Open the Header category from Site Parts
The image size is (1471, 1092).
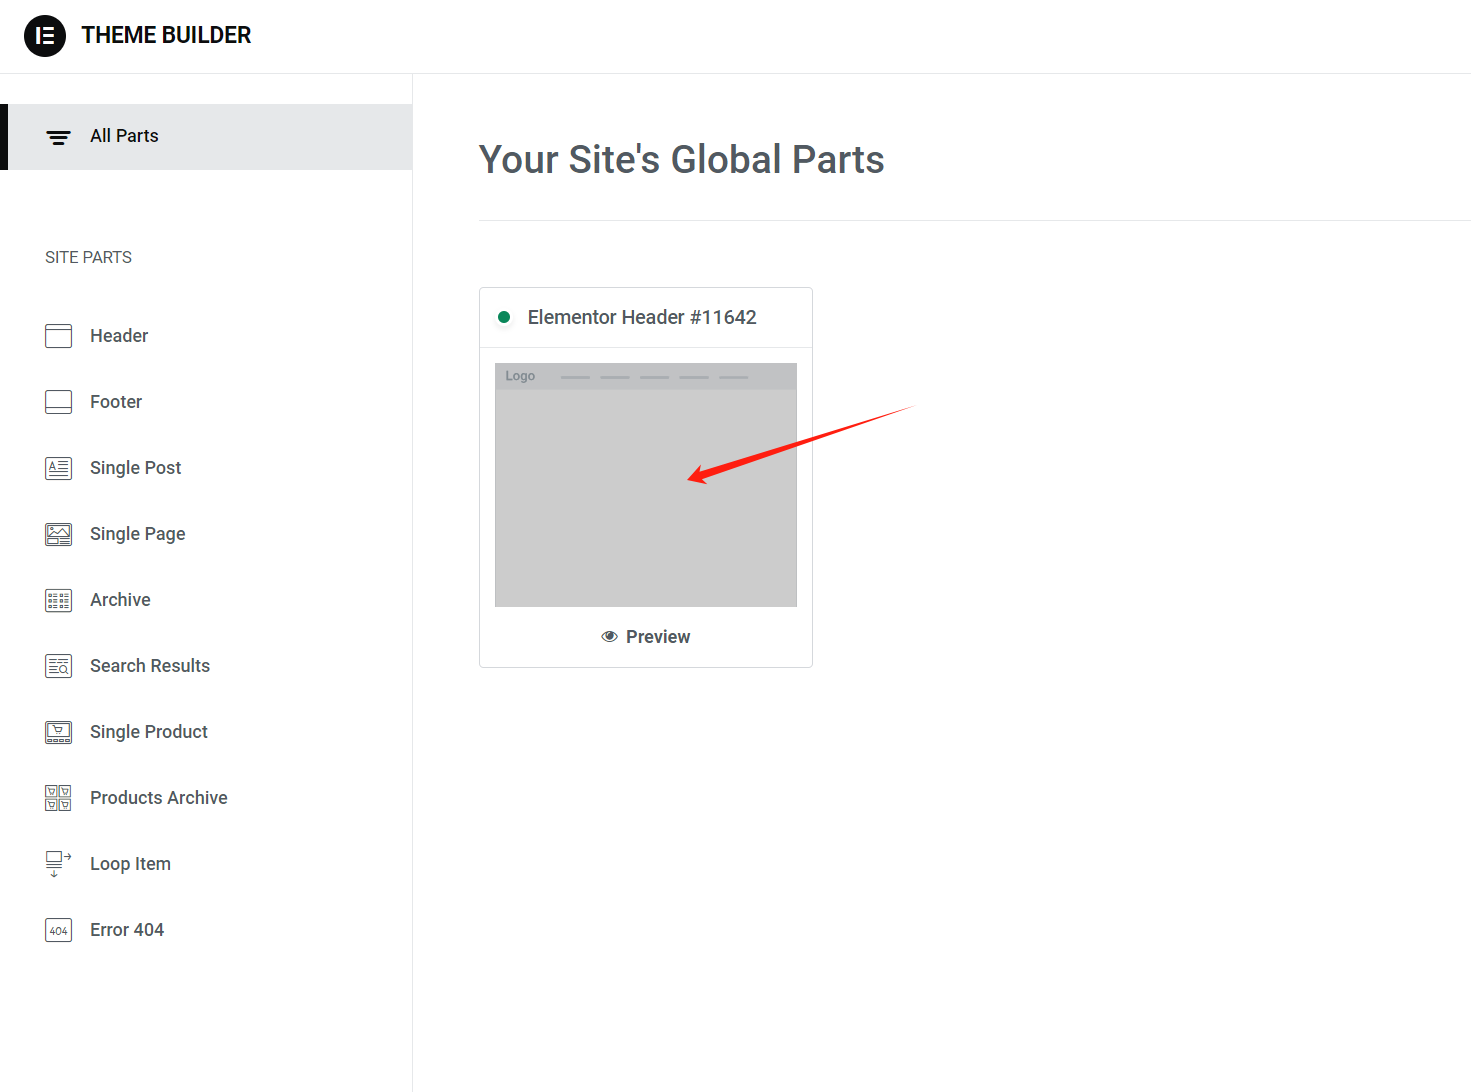118,336
